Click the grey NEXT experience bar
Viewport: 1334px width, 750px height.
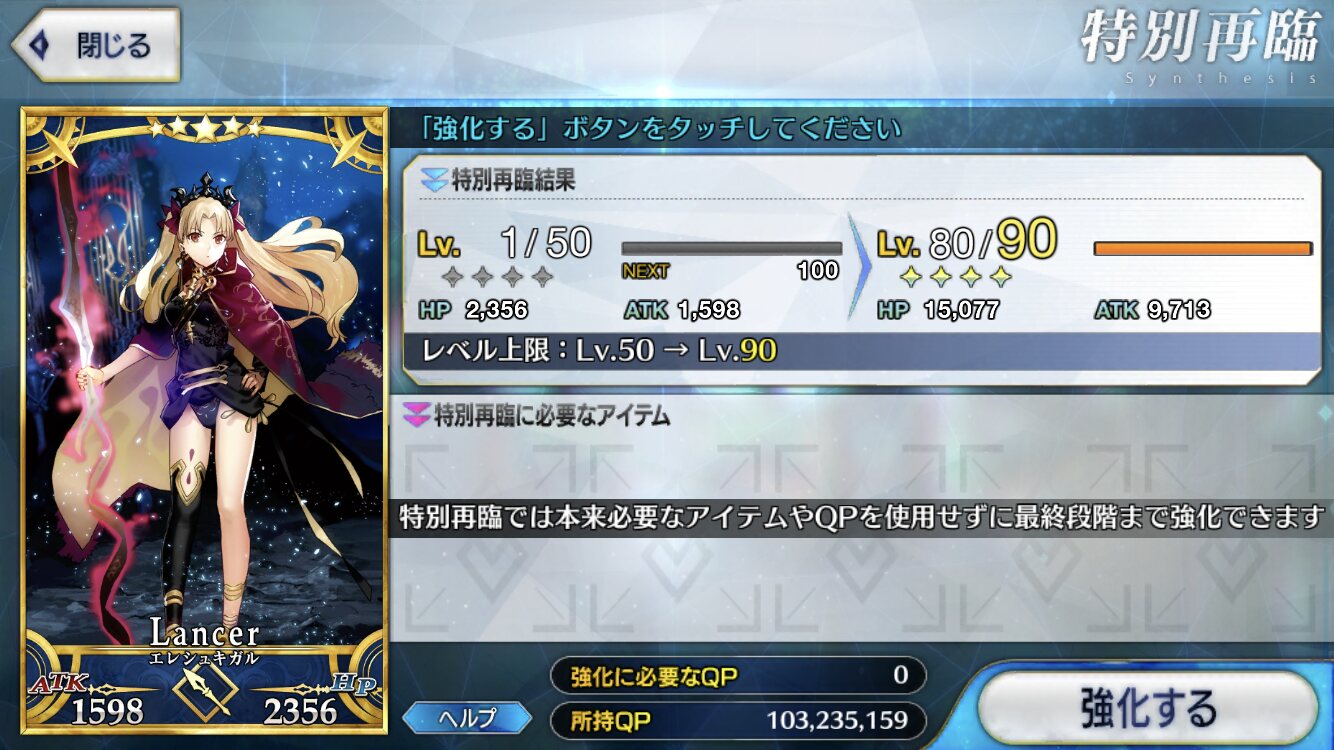(731, 248)
